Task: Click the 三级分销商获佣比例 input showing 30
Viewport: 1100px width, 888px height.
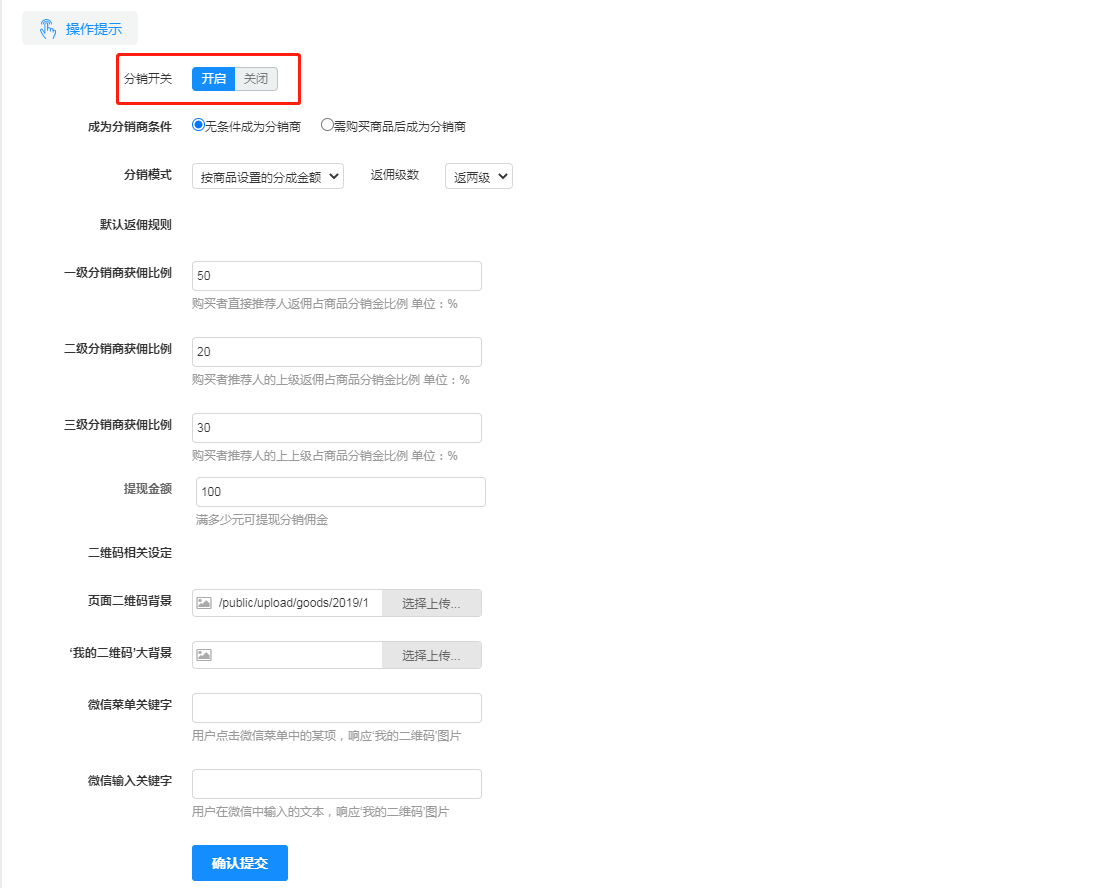Action: point(336,427)
